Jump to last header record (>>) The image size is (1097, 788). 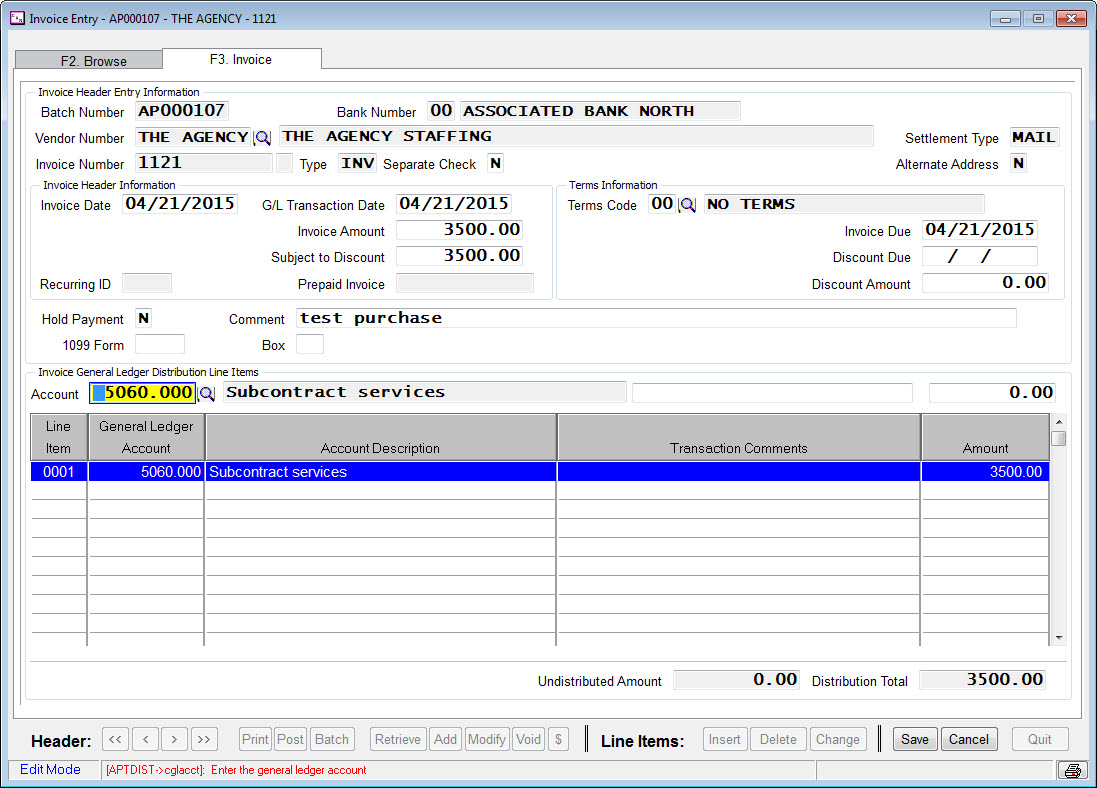click(205, 740)
